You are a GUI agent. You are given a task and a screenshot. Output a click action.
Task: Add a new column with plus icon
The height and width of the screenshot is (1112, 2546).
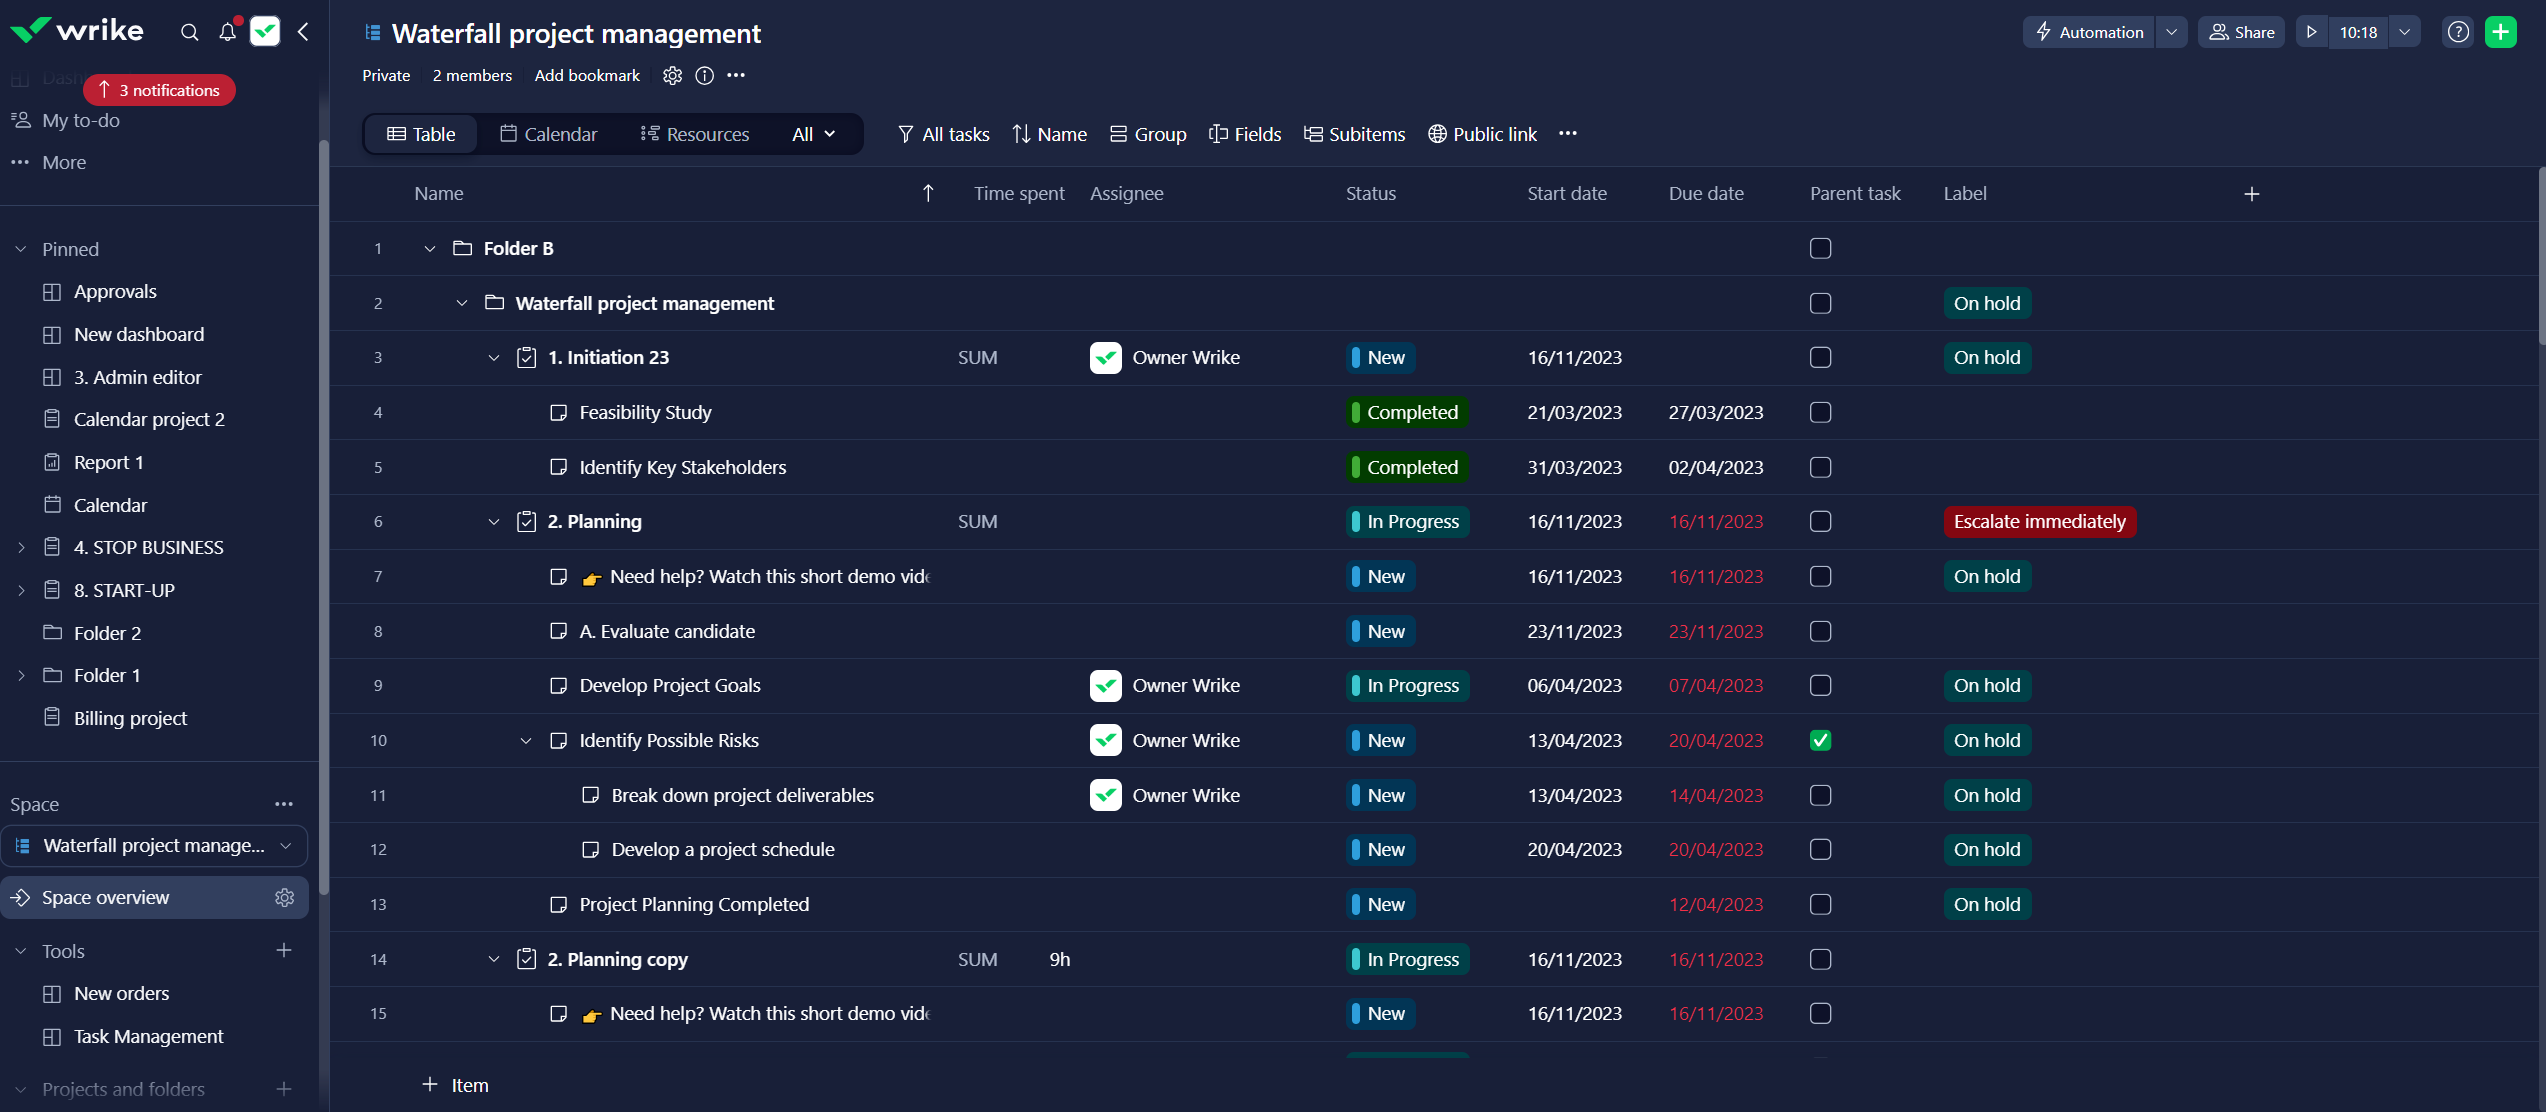tap(2251, 194)
